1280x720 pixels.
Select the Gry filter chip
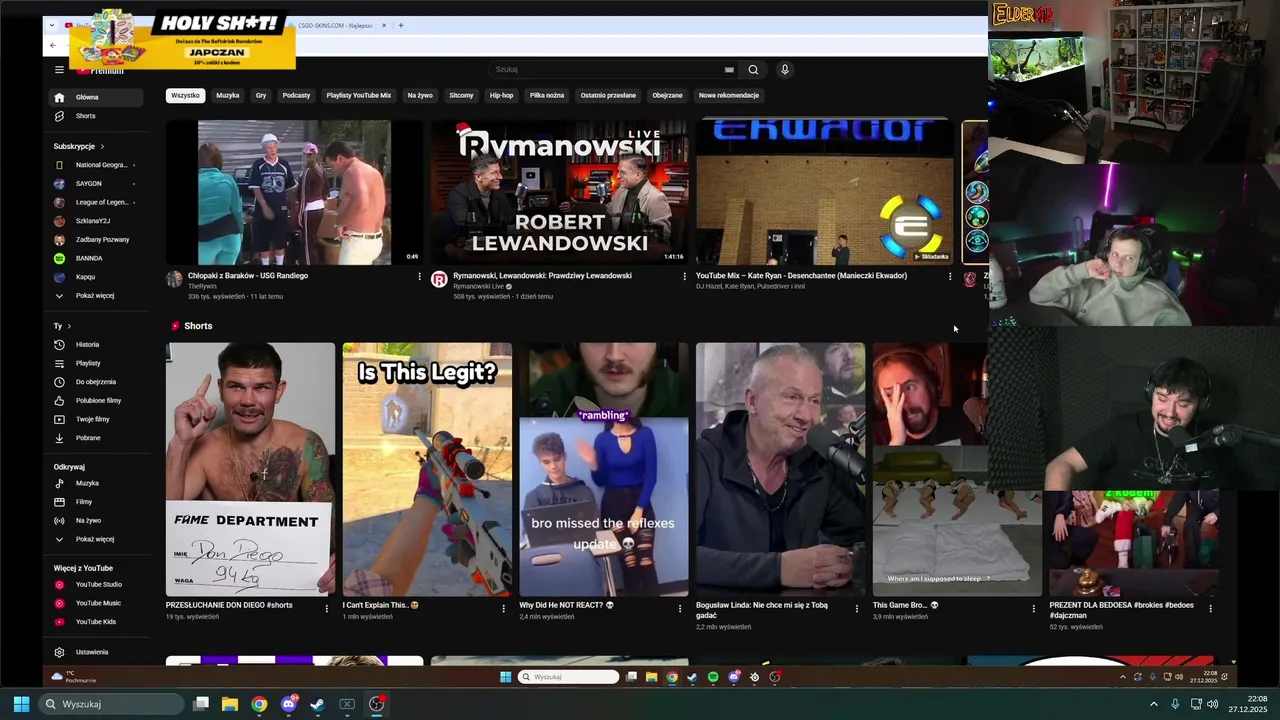(x=261, y=96)
